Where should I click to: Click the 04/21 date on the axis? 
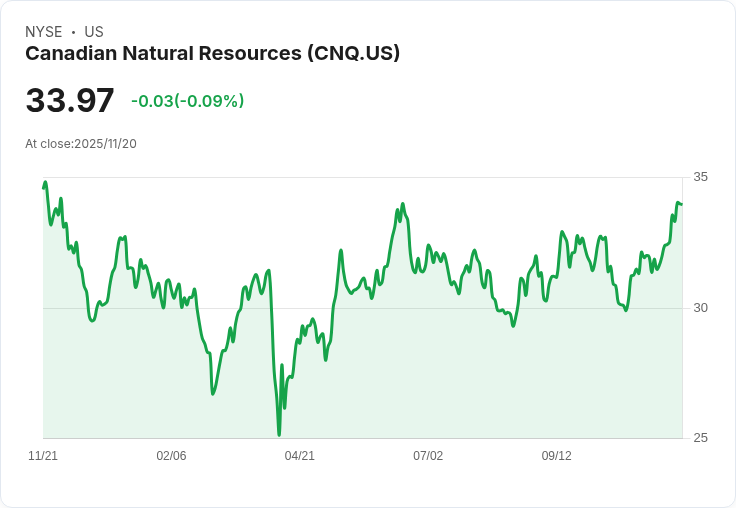pos(299,456)
